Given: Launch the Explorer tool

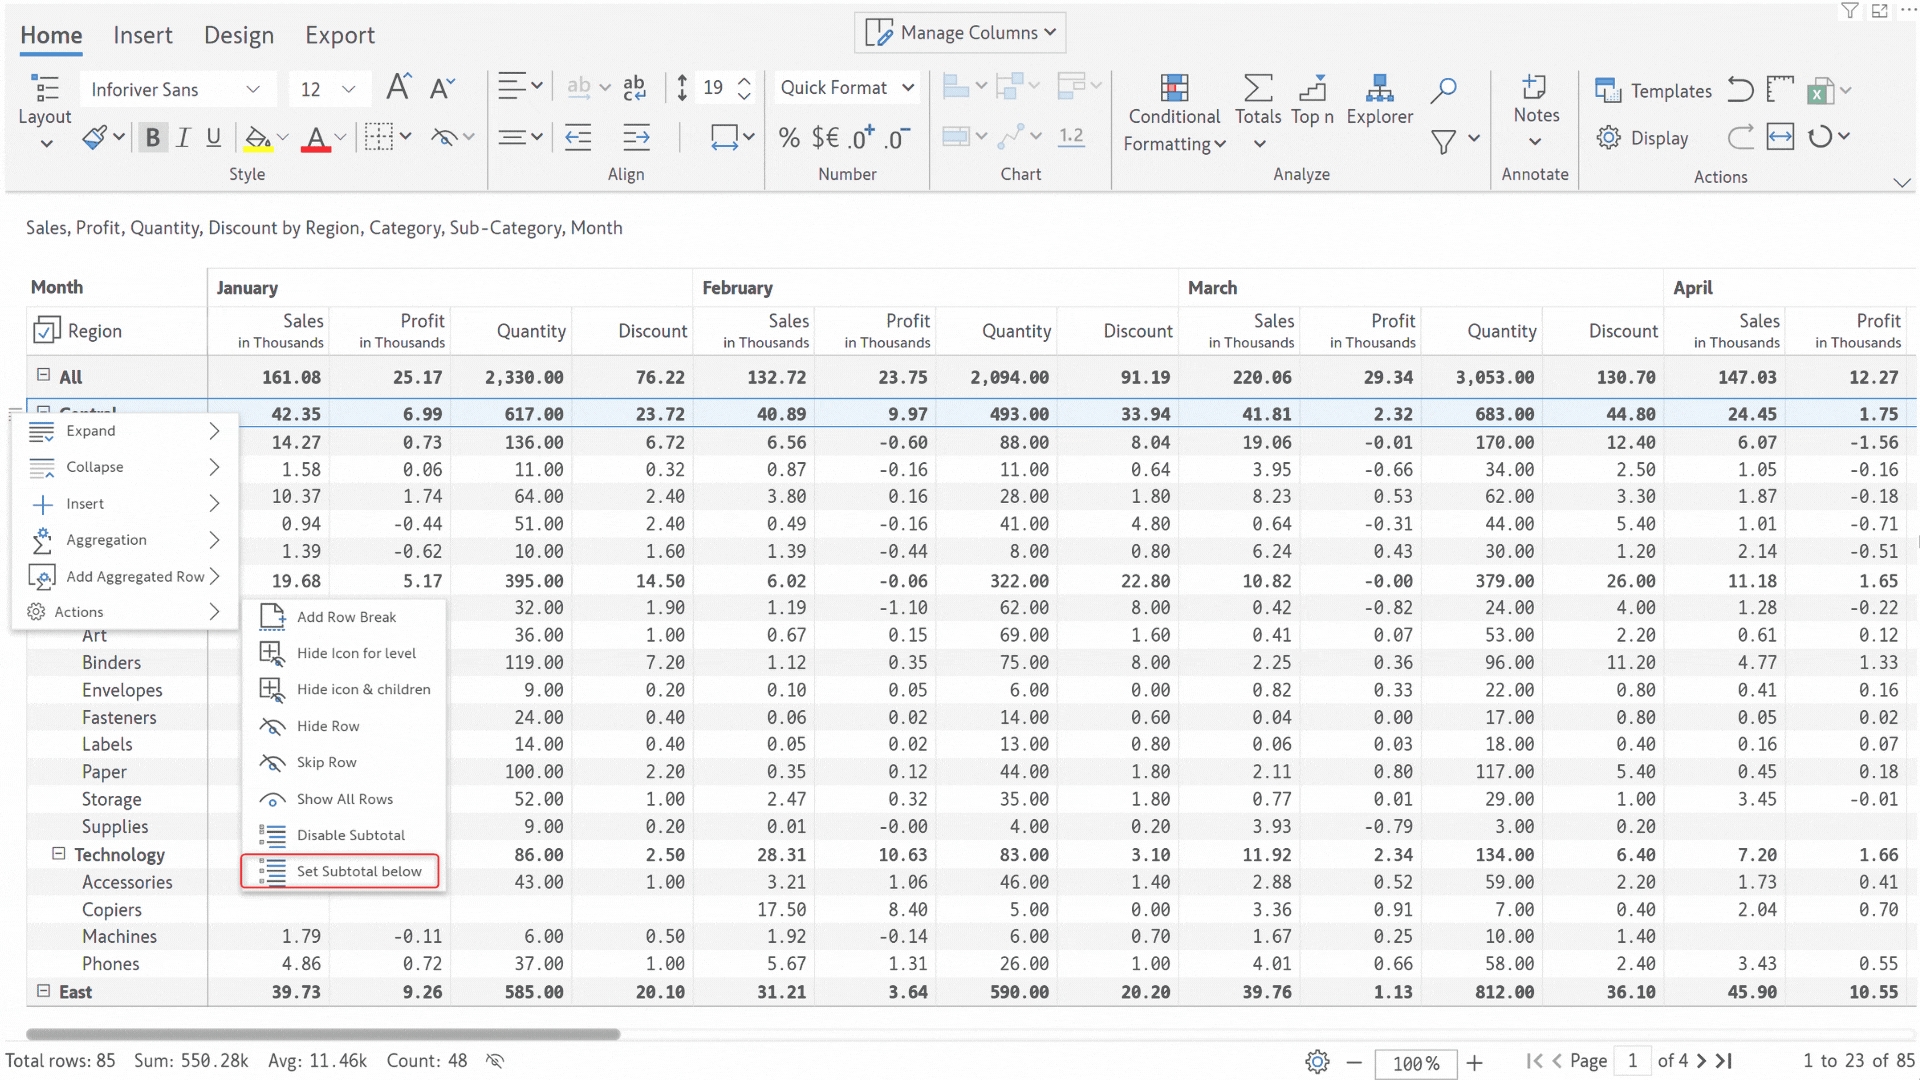Looking at the screenshot, I should coord(1379,100).
